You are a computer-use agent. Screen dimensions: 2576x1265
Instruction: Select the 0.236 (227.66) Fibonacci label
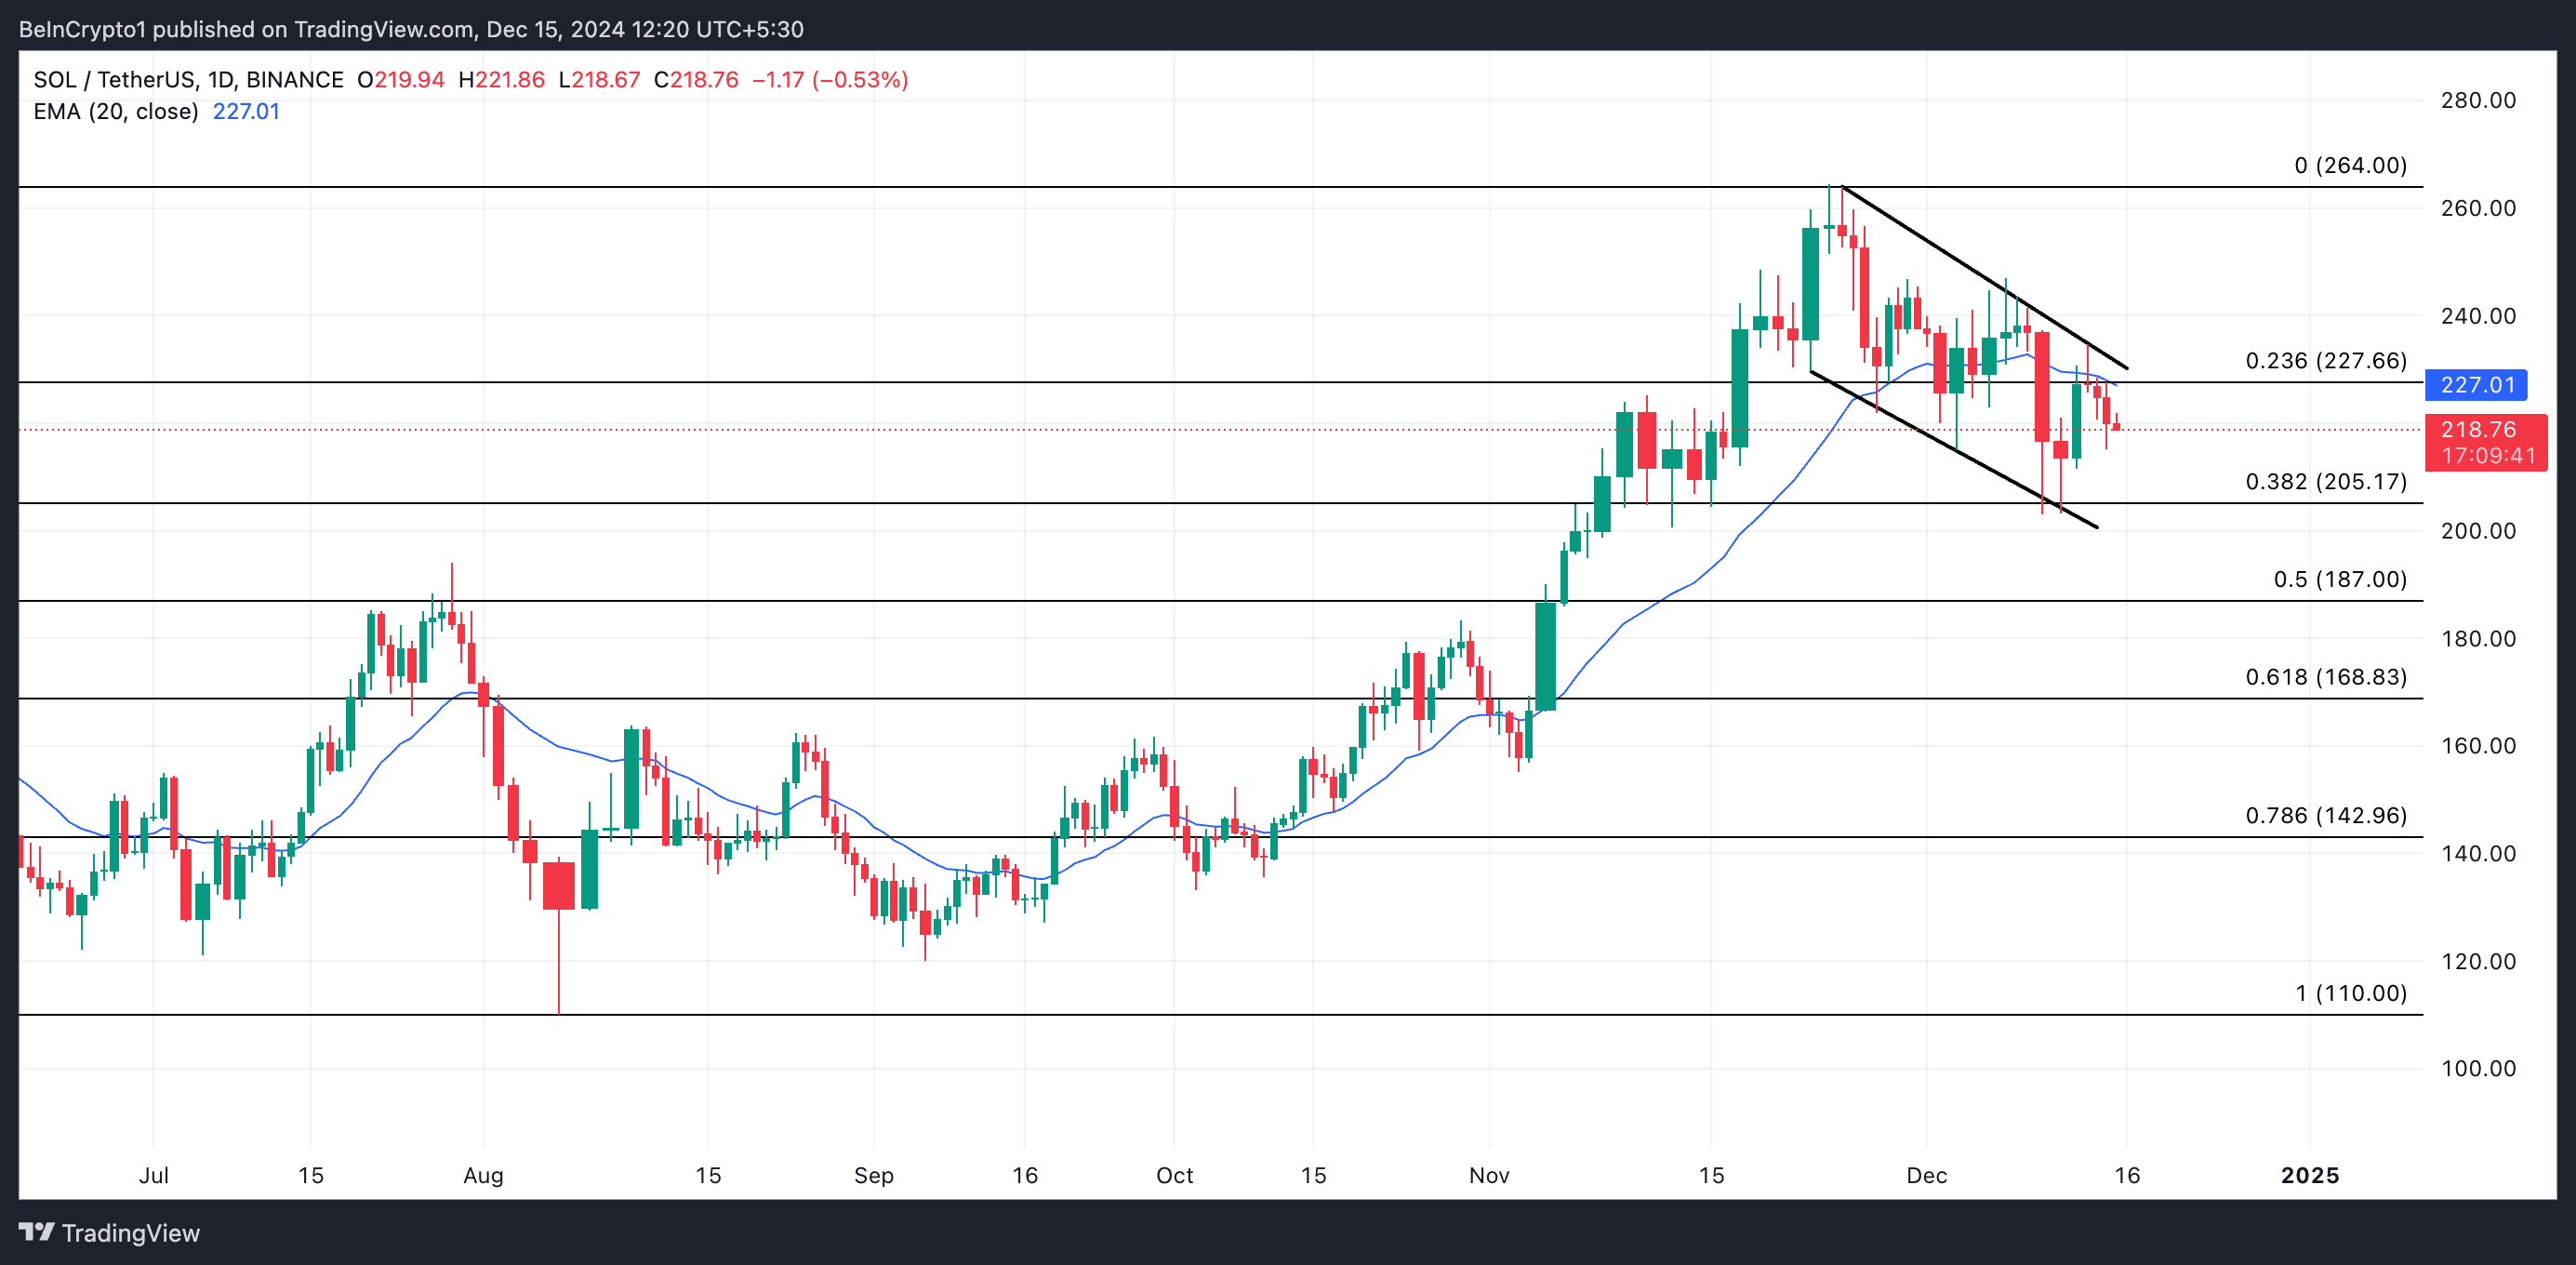coord(2325,361)
